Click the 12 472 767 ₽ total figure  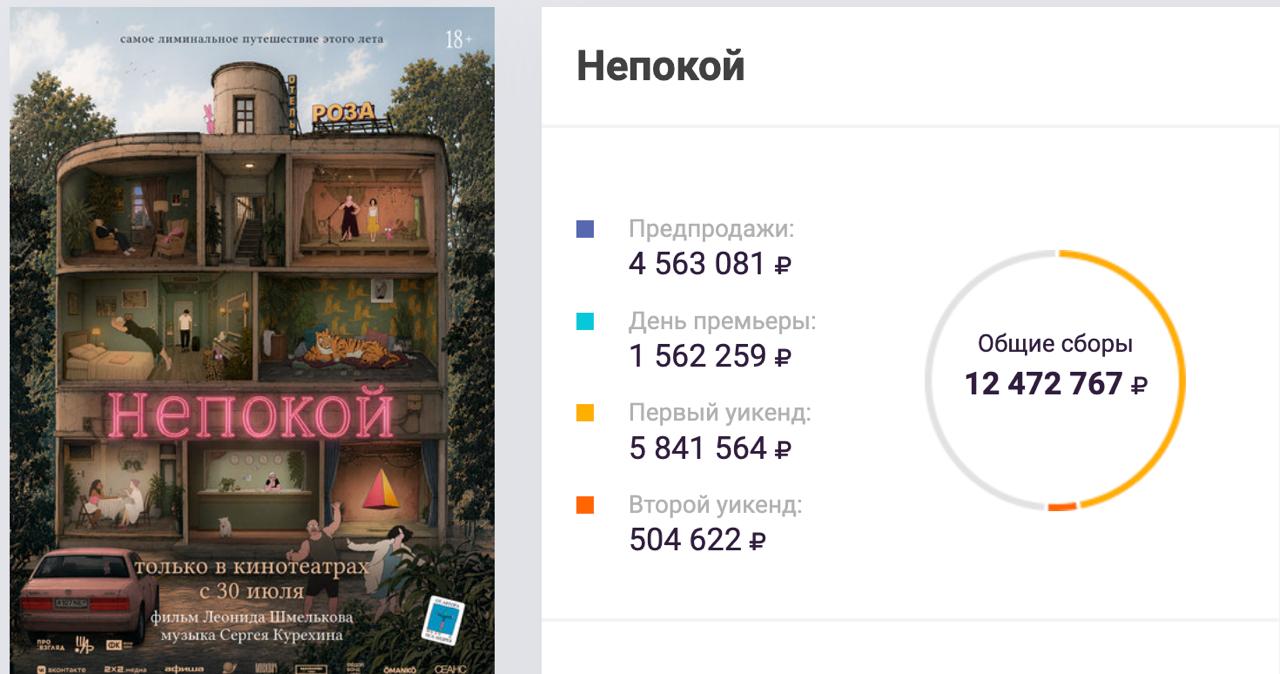(1056, 383)
